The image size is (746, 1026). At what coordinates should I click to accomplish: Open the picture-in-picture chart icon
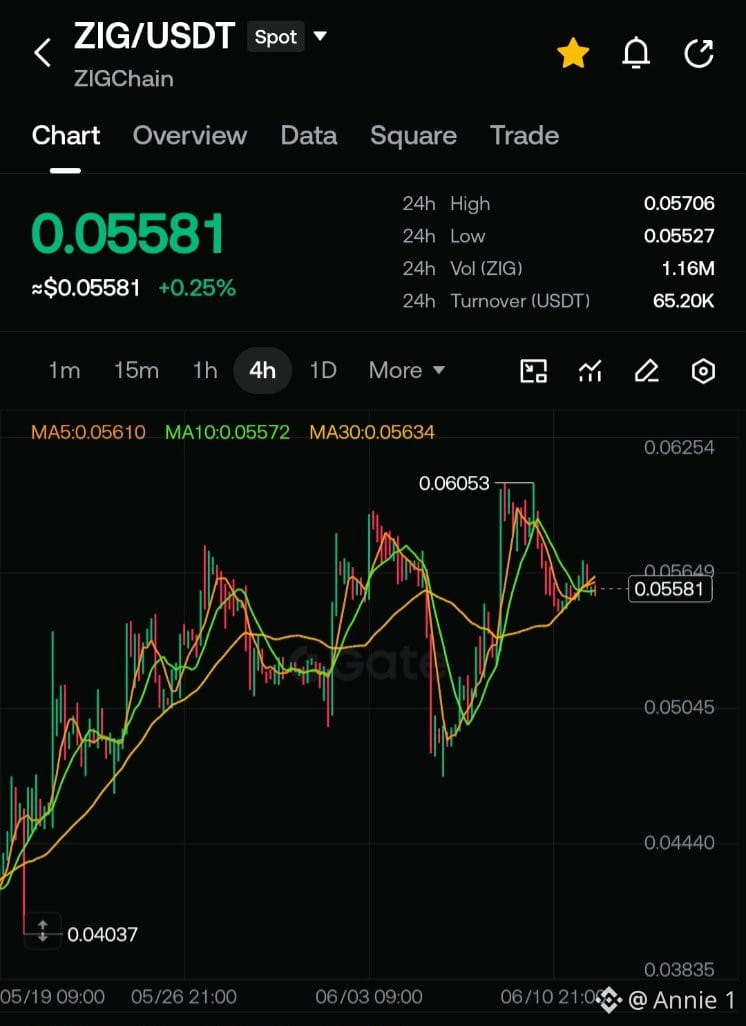point(533,371)
